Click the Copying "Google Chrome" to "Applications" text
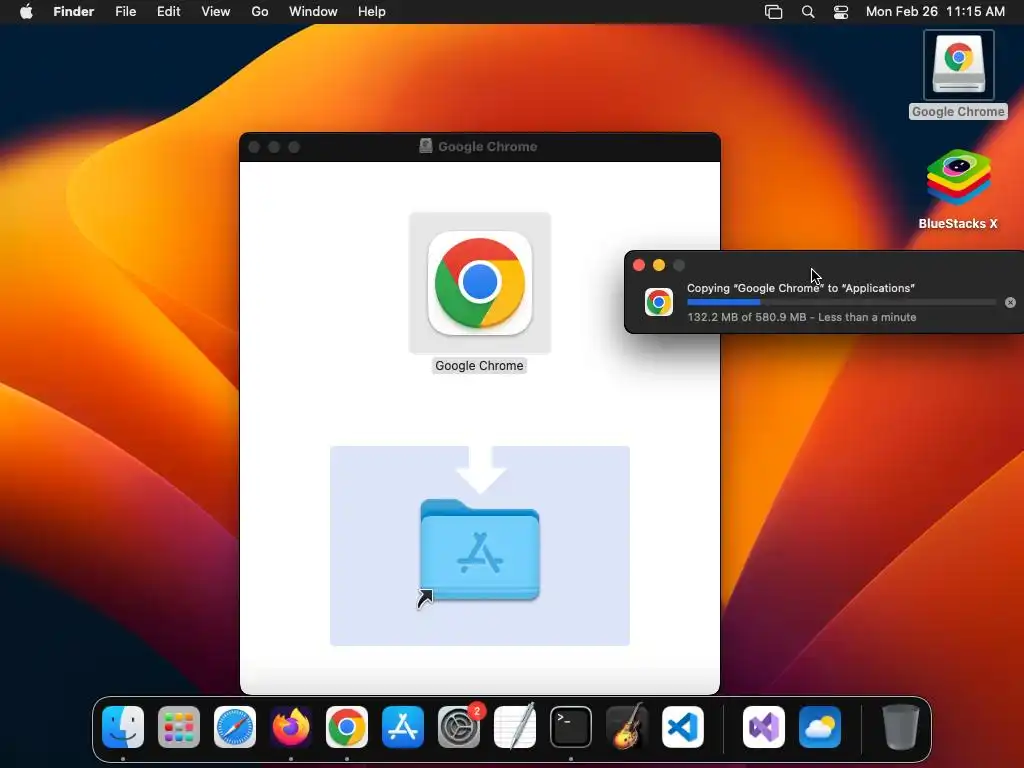This screenshot has height=768, width=1024. [x=801, y=288]
